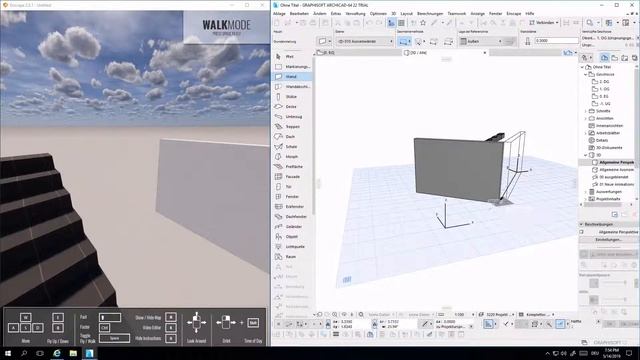Select the Unterzug beam tool

[292, 117]
